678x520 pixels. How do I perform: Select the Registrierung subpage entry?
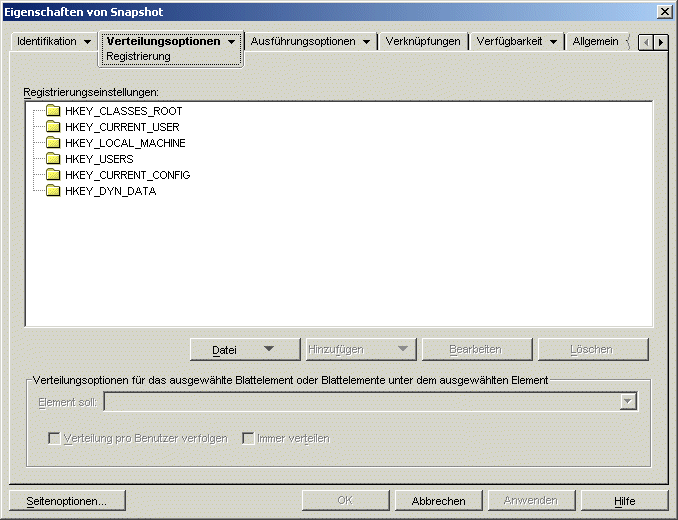pos(138,57)
